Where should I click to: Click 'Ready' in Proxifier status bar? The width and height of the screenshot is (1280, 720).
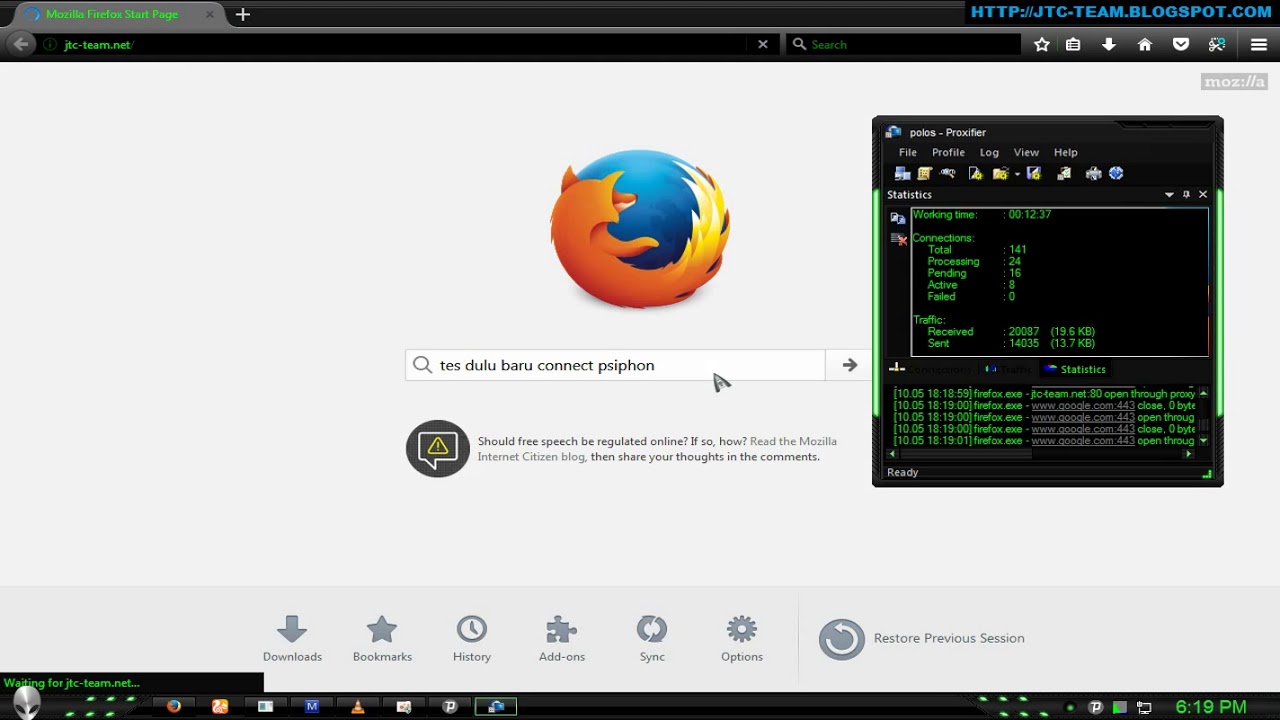tap(902, 472)
